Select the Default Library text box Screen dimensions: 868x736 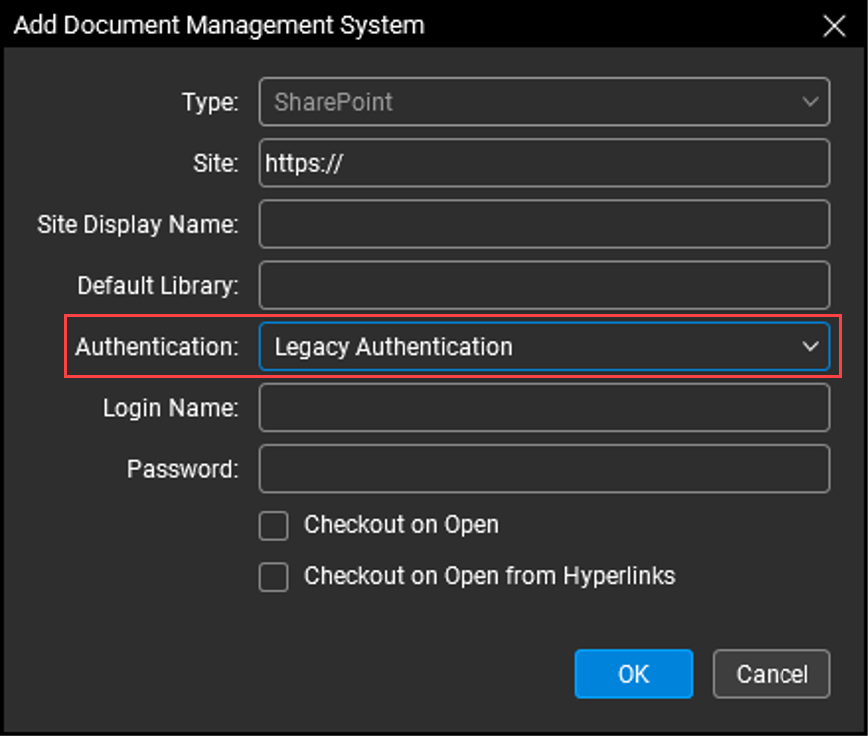click(544, 286)
